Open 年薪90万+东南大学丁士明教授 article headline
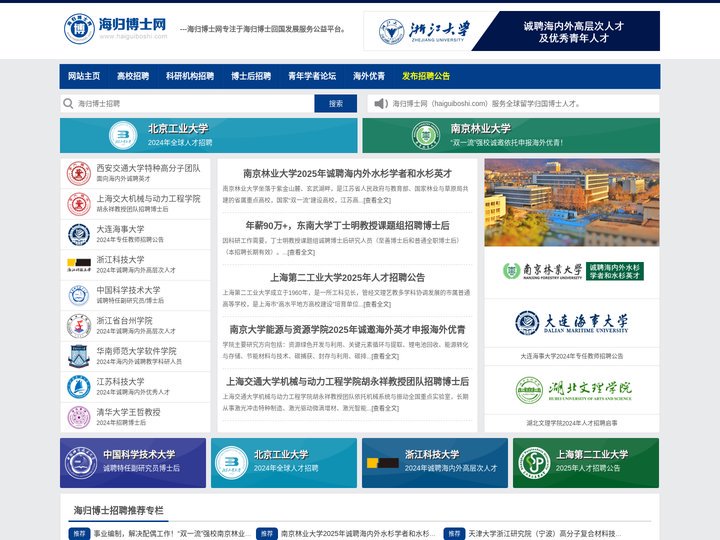Screen dimensions: 720x540 (348, 225)
